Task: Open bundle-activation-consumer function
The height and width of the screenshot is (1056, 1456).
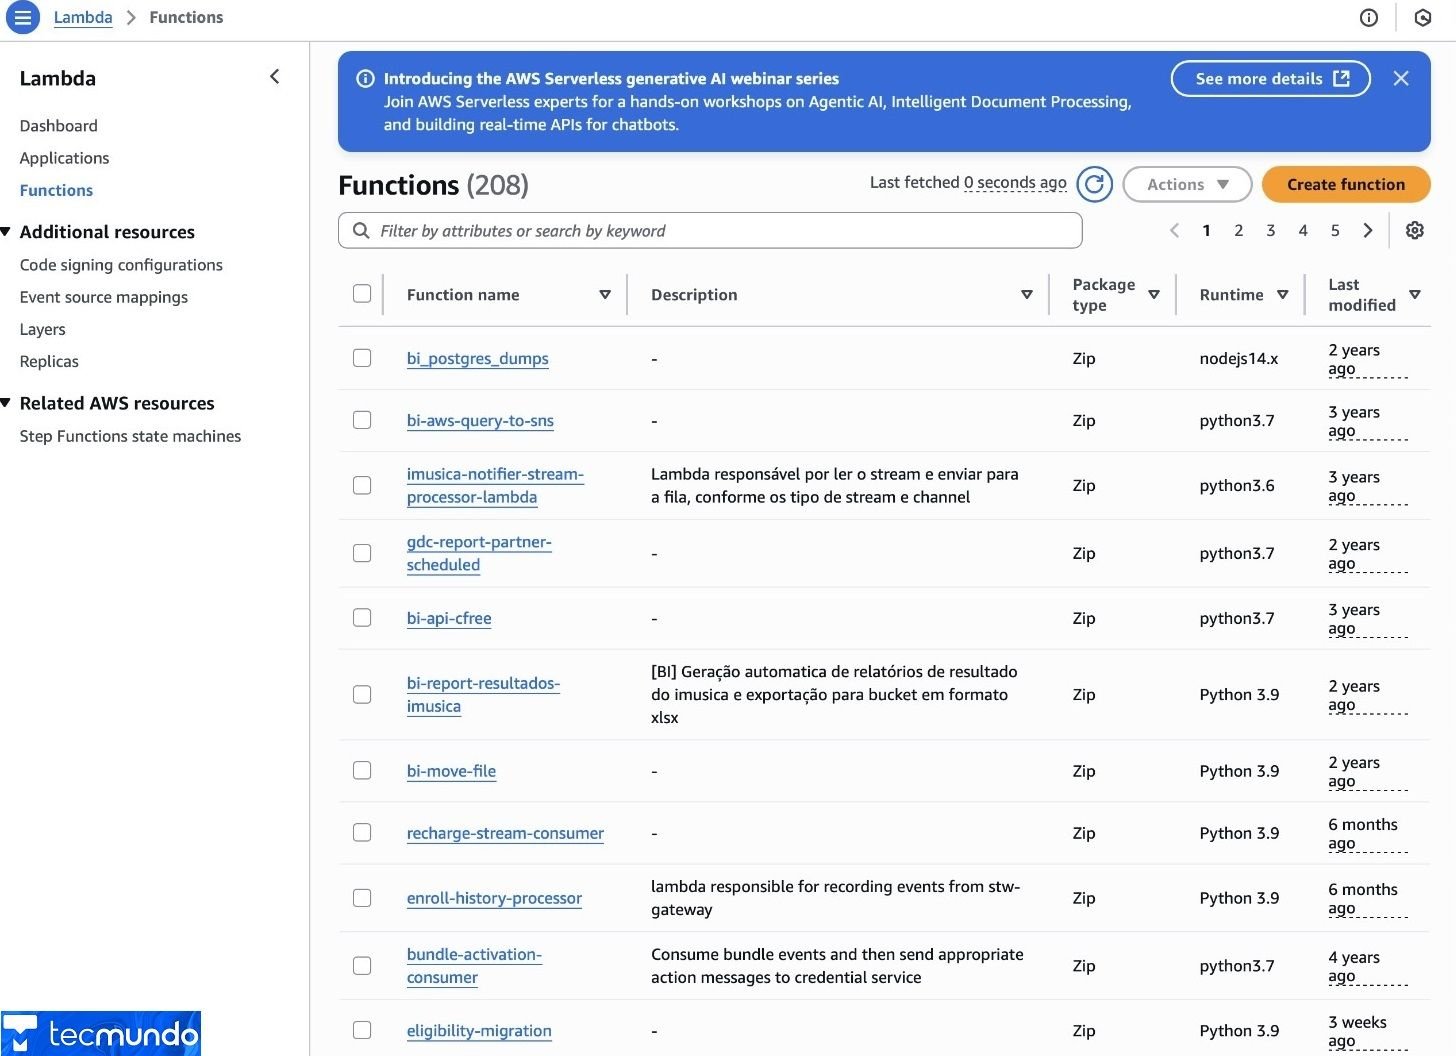Action: tap(474, 966)
